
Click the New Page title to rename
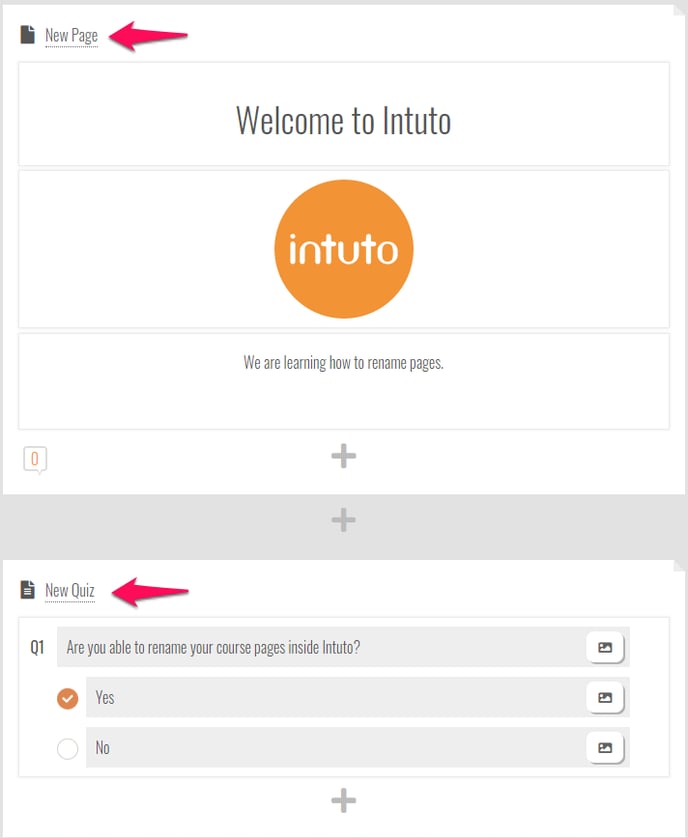pyautogui.click(x=72, y=36)
